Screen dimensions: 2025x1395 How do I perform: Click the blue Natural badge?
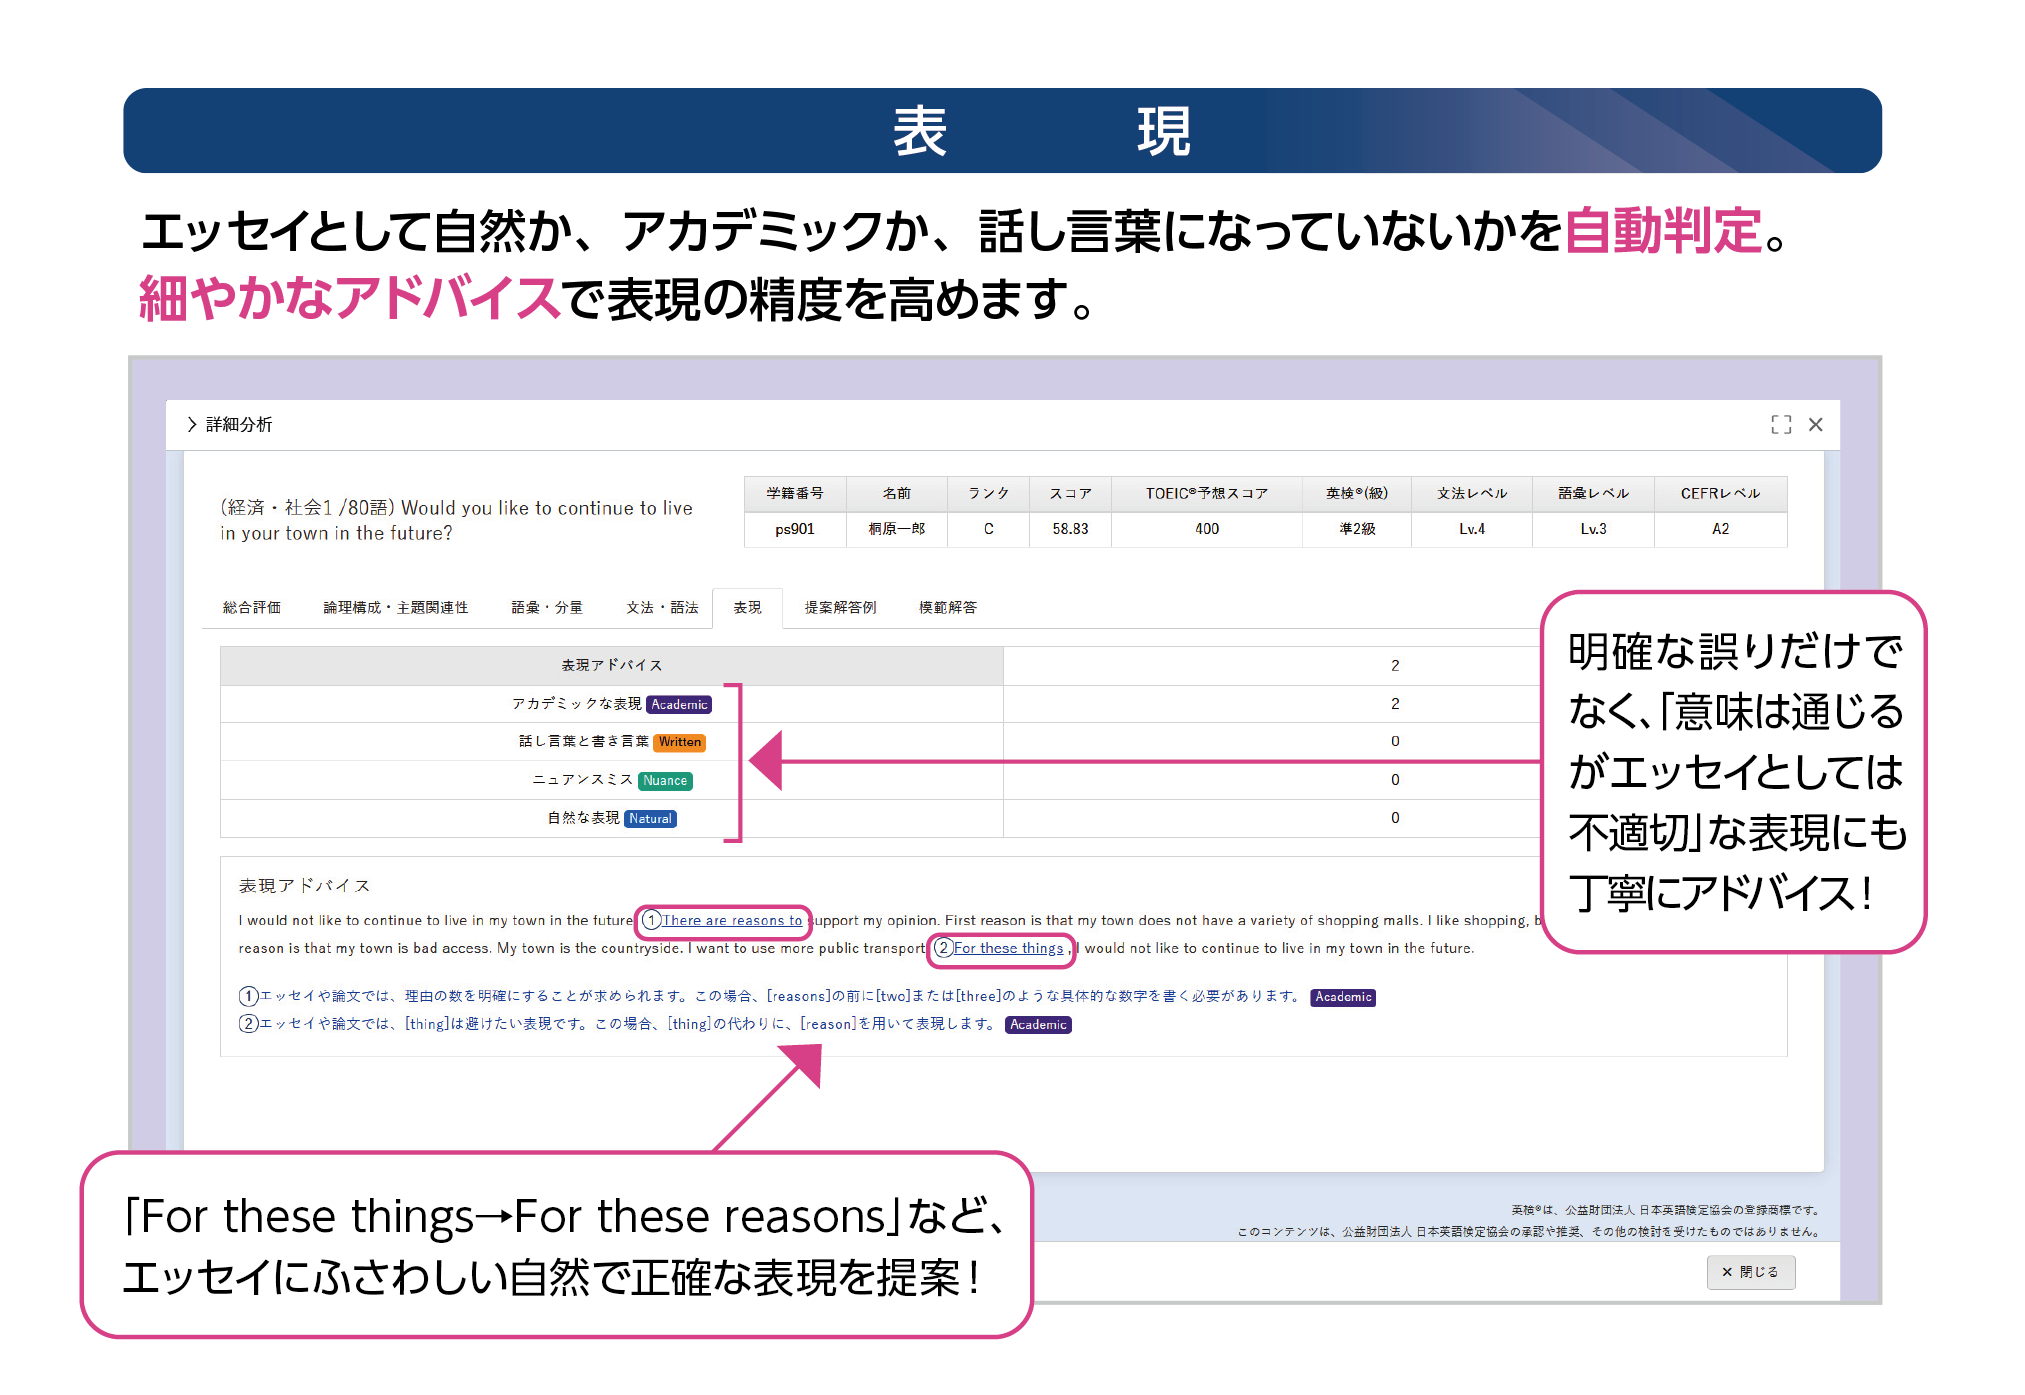[x=650, y=819]
